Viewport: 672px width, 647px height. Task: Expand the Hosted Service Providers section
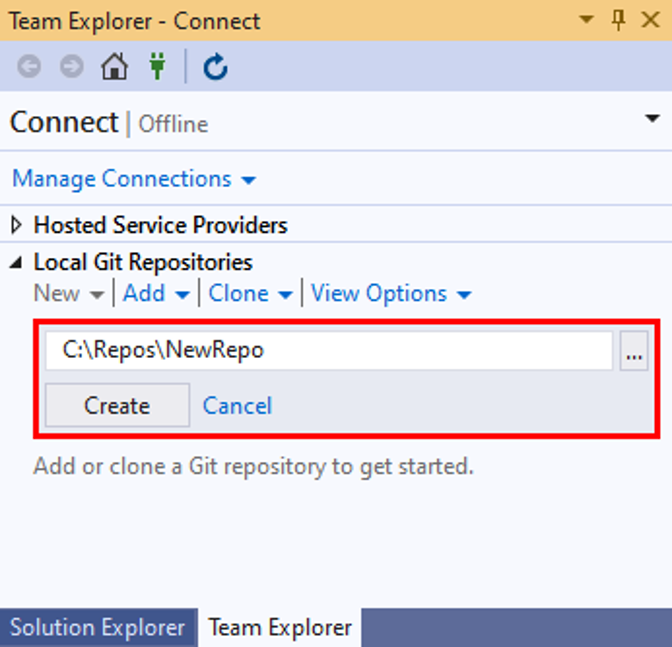[16, 225]
